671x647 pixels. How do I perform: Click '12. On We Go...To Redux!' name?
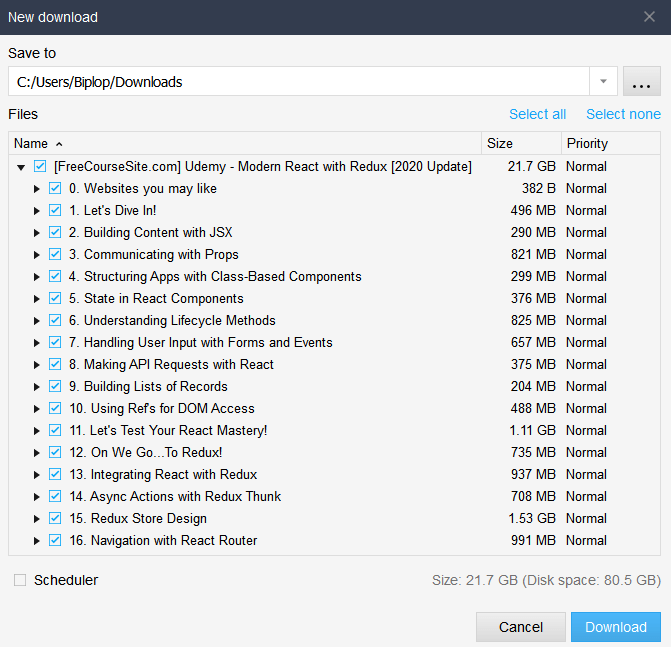145,452
